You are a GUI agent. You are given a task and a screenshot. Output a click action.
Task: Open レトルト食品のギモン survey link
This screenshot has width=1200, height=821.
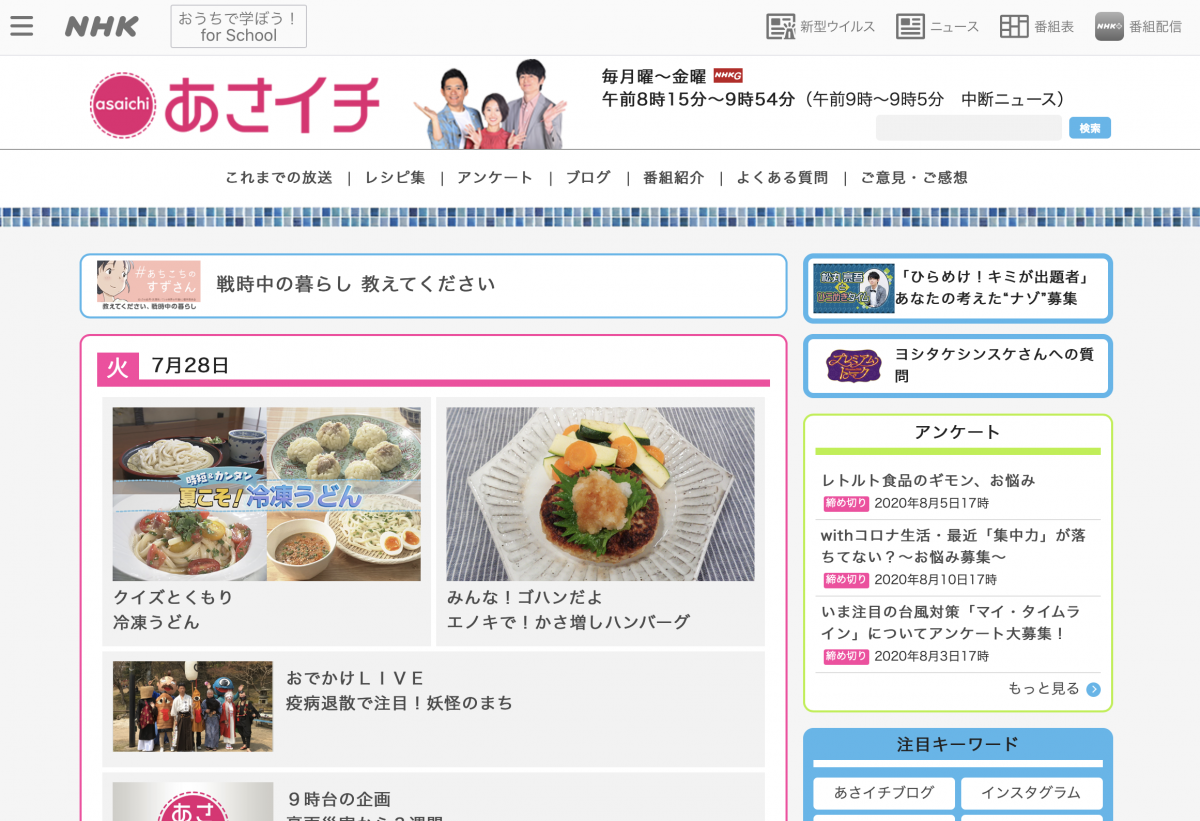coord(928,481)
